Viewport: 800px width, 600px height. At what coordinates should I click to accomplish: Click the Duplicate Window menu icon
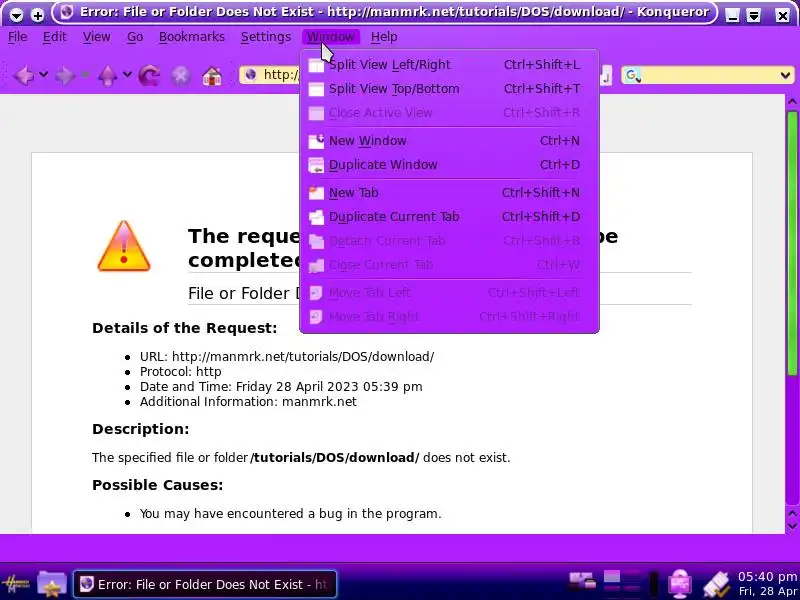pos(316,165)
